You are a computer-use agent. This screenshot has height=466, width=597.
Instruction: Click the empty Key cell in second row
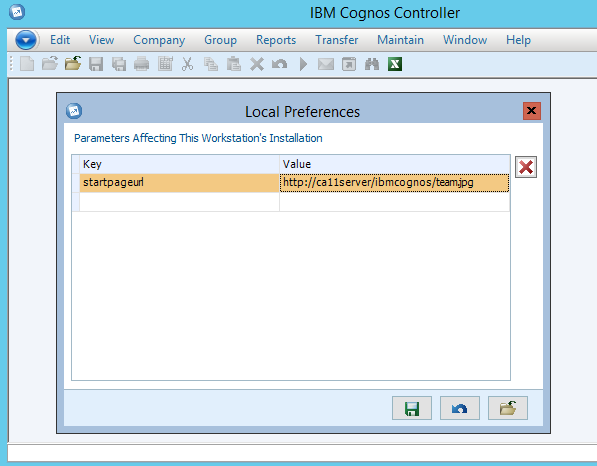(x=179, y=201)
